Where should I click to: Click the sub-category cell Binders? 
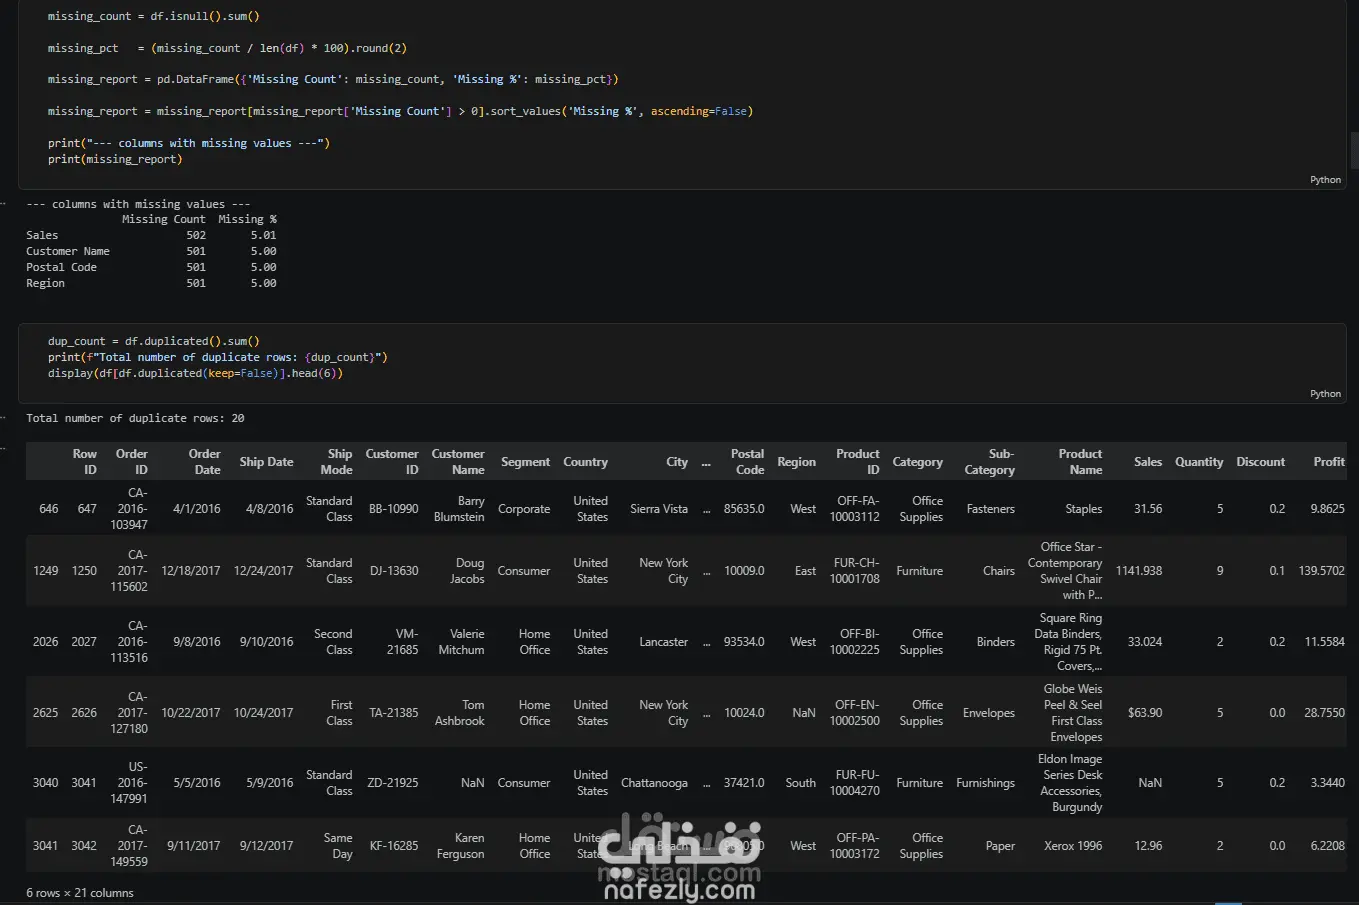point(996,642)
